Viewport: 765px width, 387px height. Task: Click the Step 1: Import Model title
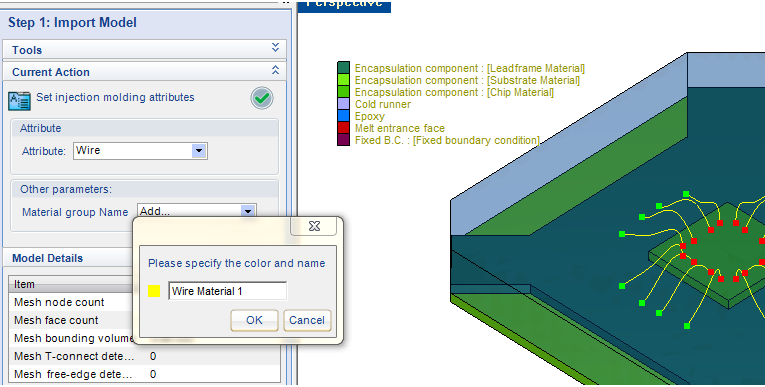click(x=72, y=22)
